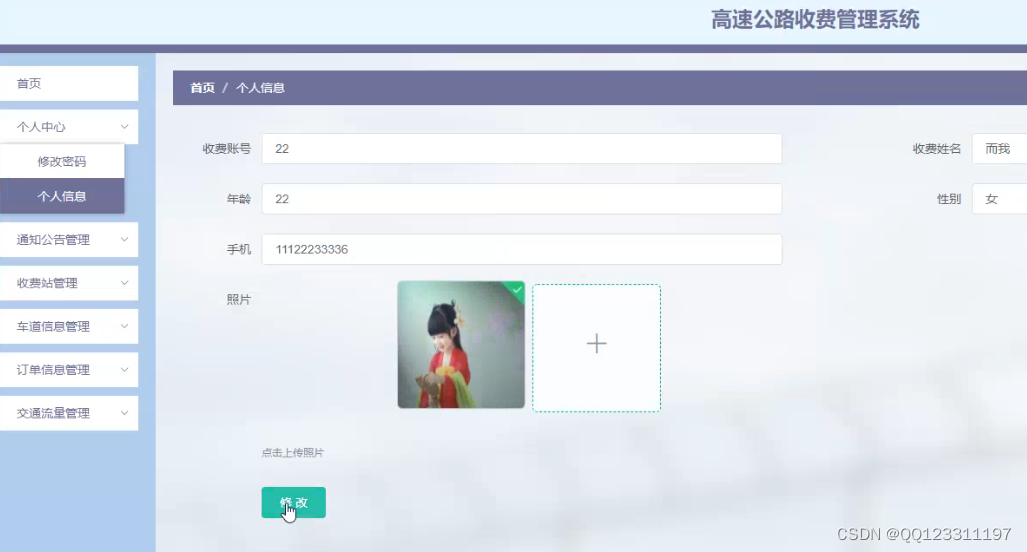Image resolution: width=1027 pixels, height=552 pixels.
Task: Click the 照片 field label
Action: 239,299
